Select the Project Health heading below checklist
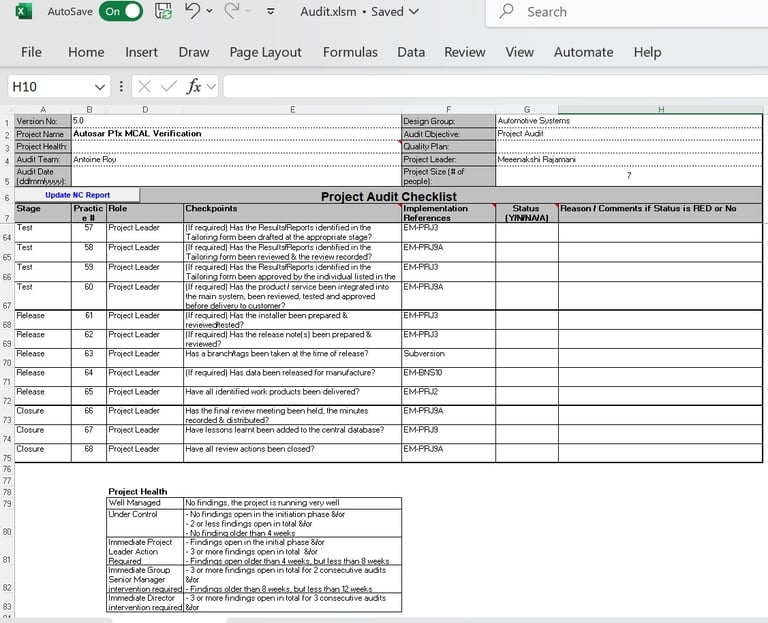The height and width of the screenshot is (623, 768). [138, 491]
